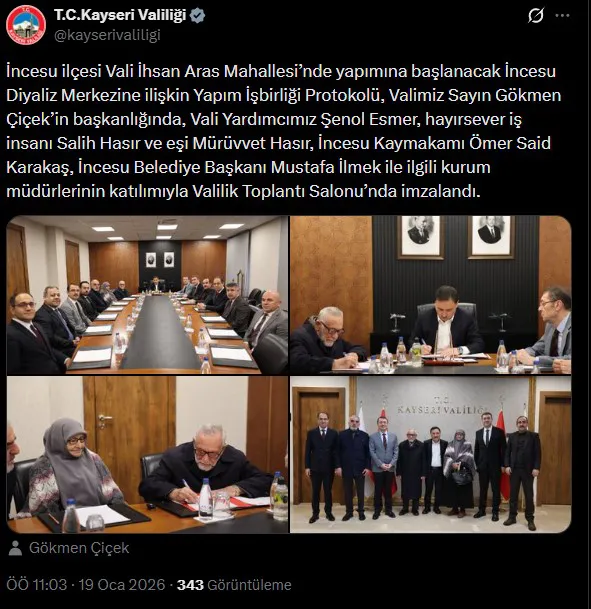View the 343 Görüntüleme count
Image resolution: width=591 pixels, height=609 pixels.
234,585
